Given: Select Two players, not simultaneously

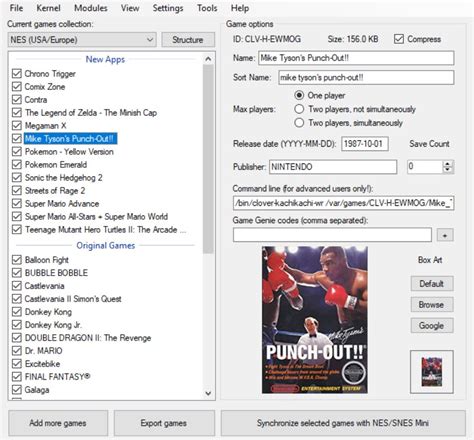Looking at the screenshot, I should click(299, 109).
